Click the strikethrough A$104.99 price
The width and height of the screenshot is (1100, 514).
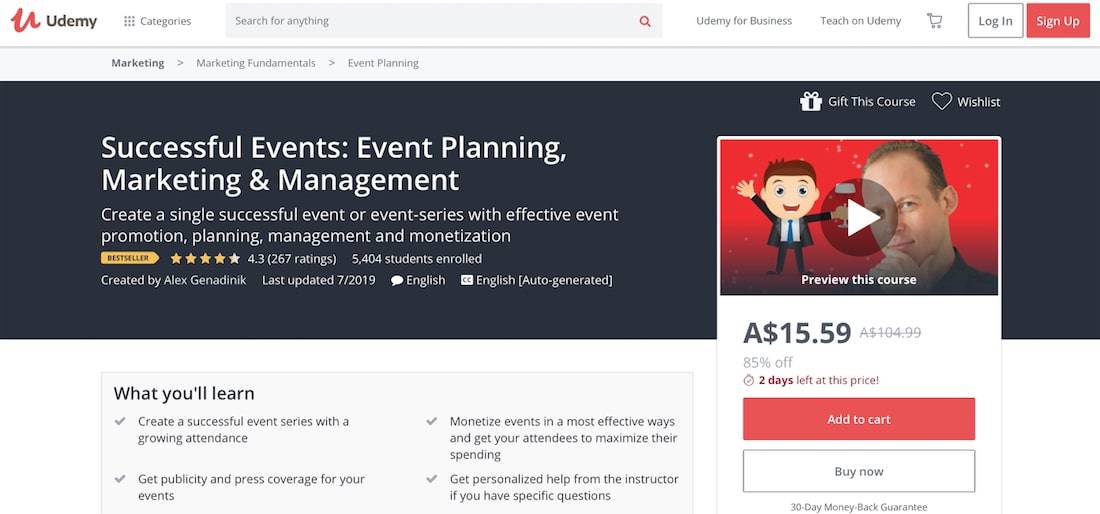890,333
